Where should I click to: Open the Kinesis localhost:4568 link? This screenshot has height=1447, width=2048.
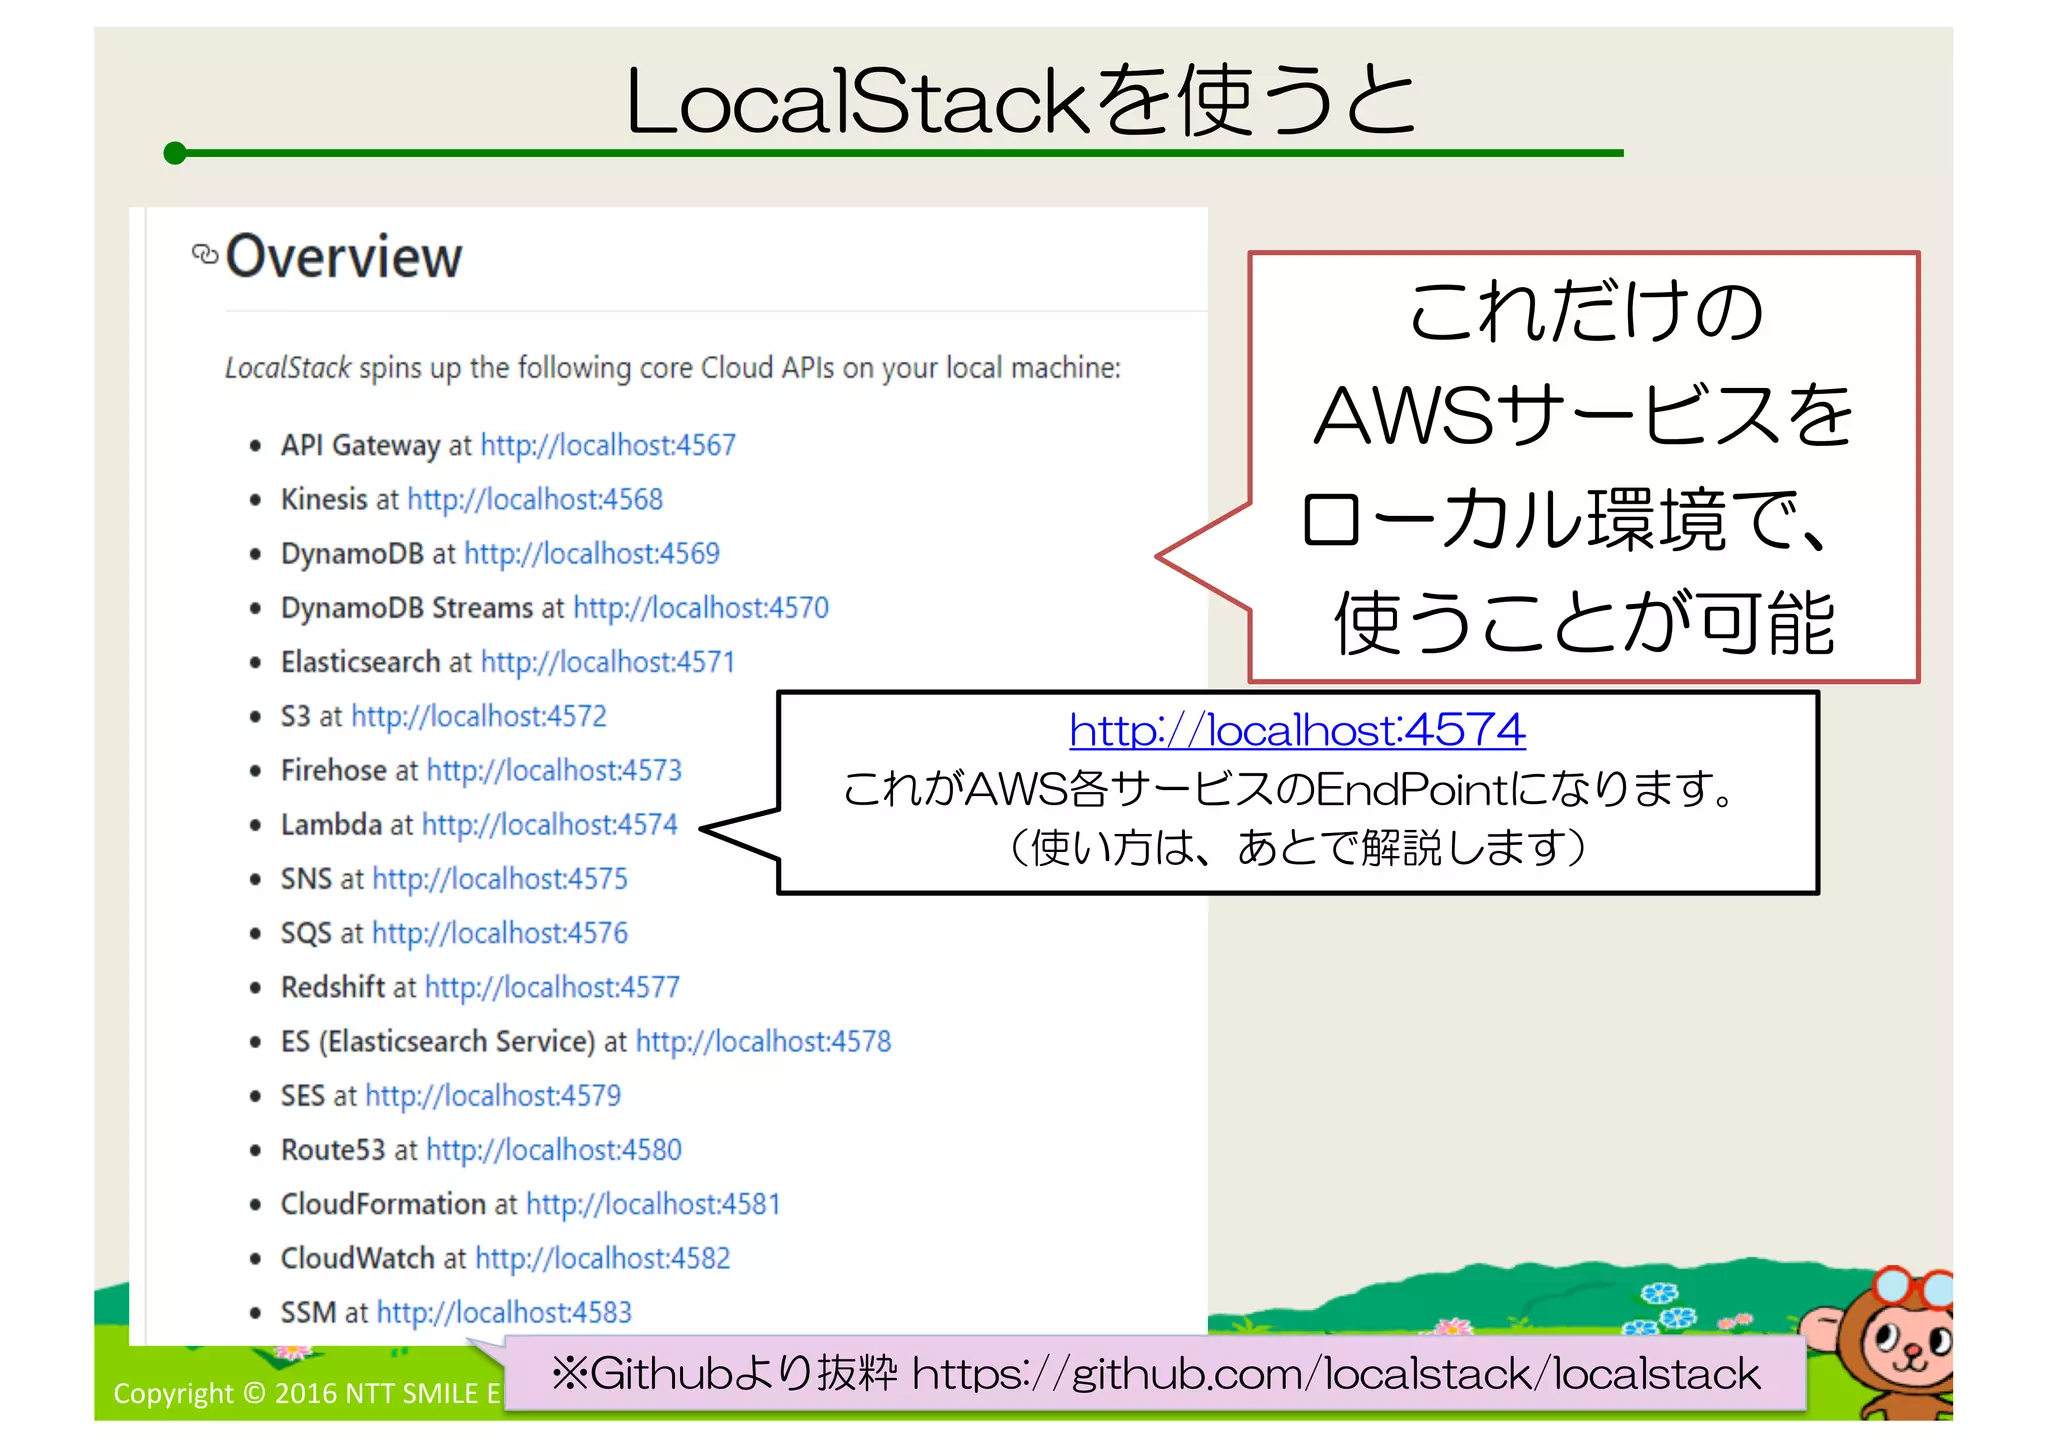535,499
